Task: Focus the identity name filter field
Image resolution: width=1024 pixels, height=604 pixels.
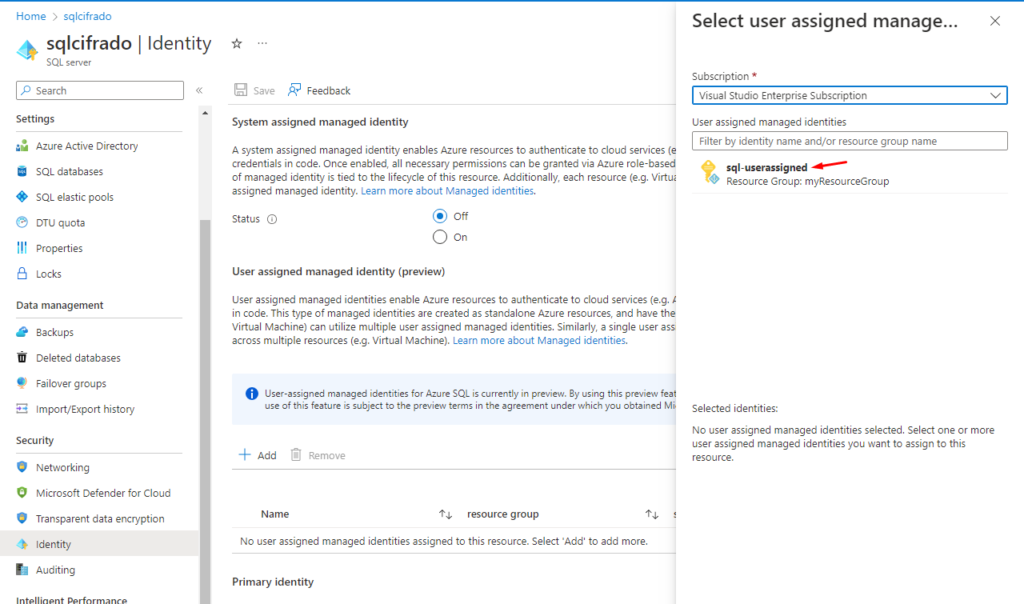Action: (849, 141)
